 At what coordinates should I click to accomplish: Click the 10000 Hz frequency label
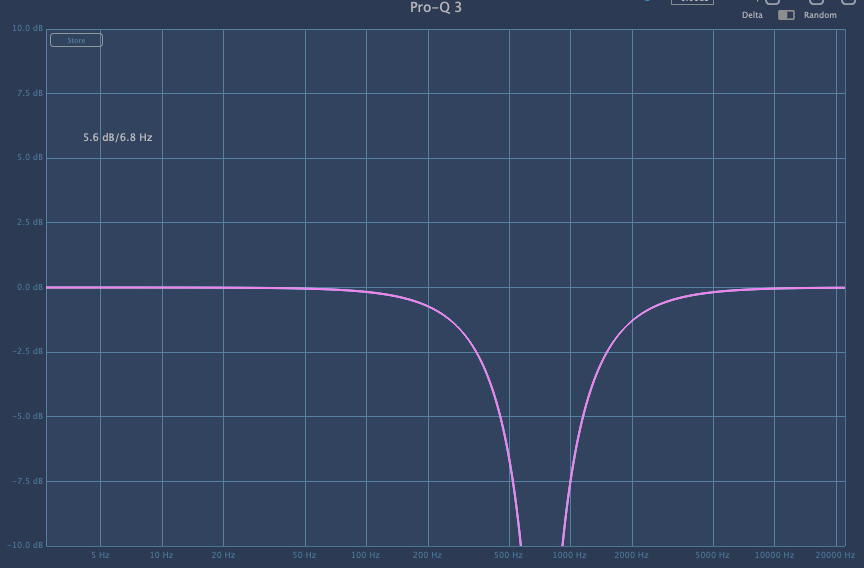pyautogui.click(x=774, y=555)
